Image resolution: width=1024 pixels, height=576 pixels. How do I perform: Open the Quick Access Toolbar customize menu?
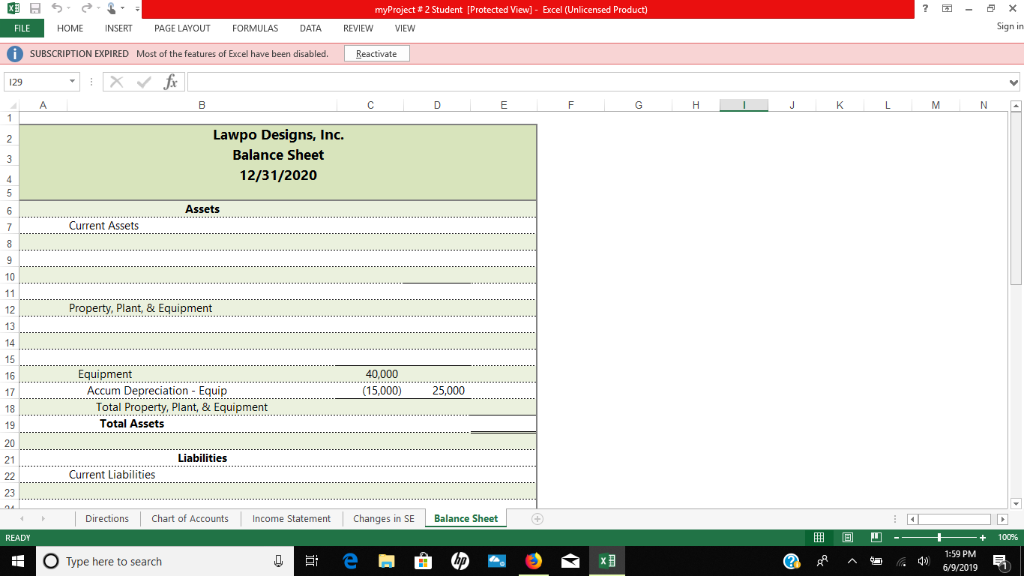pos(137,8)
